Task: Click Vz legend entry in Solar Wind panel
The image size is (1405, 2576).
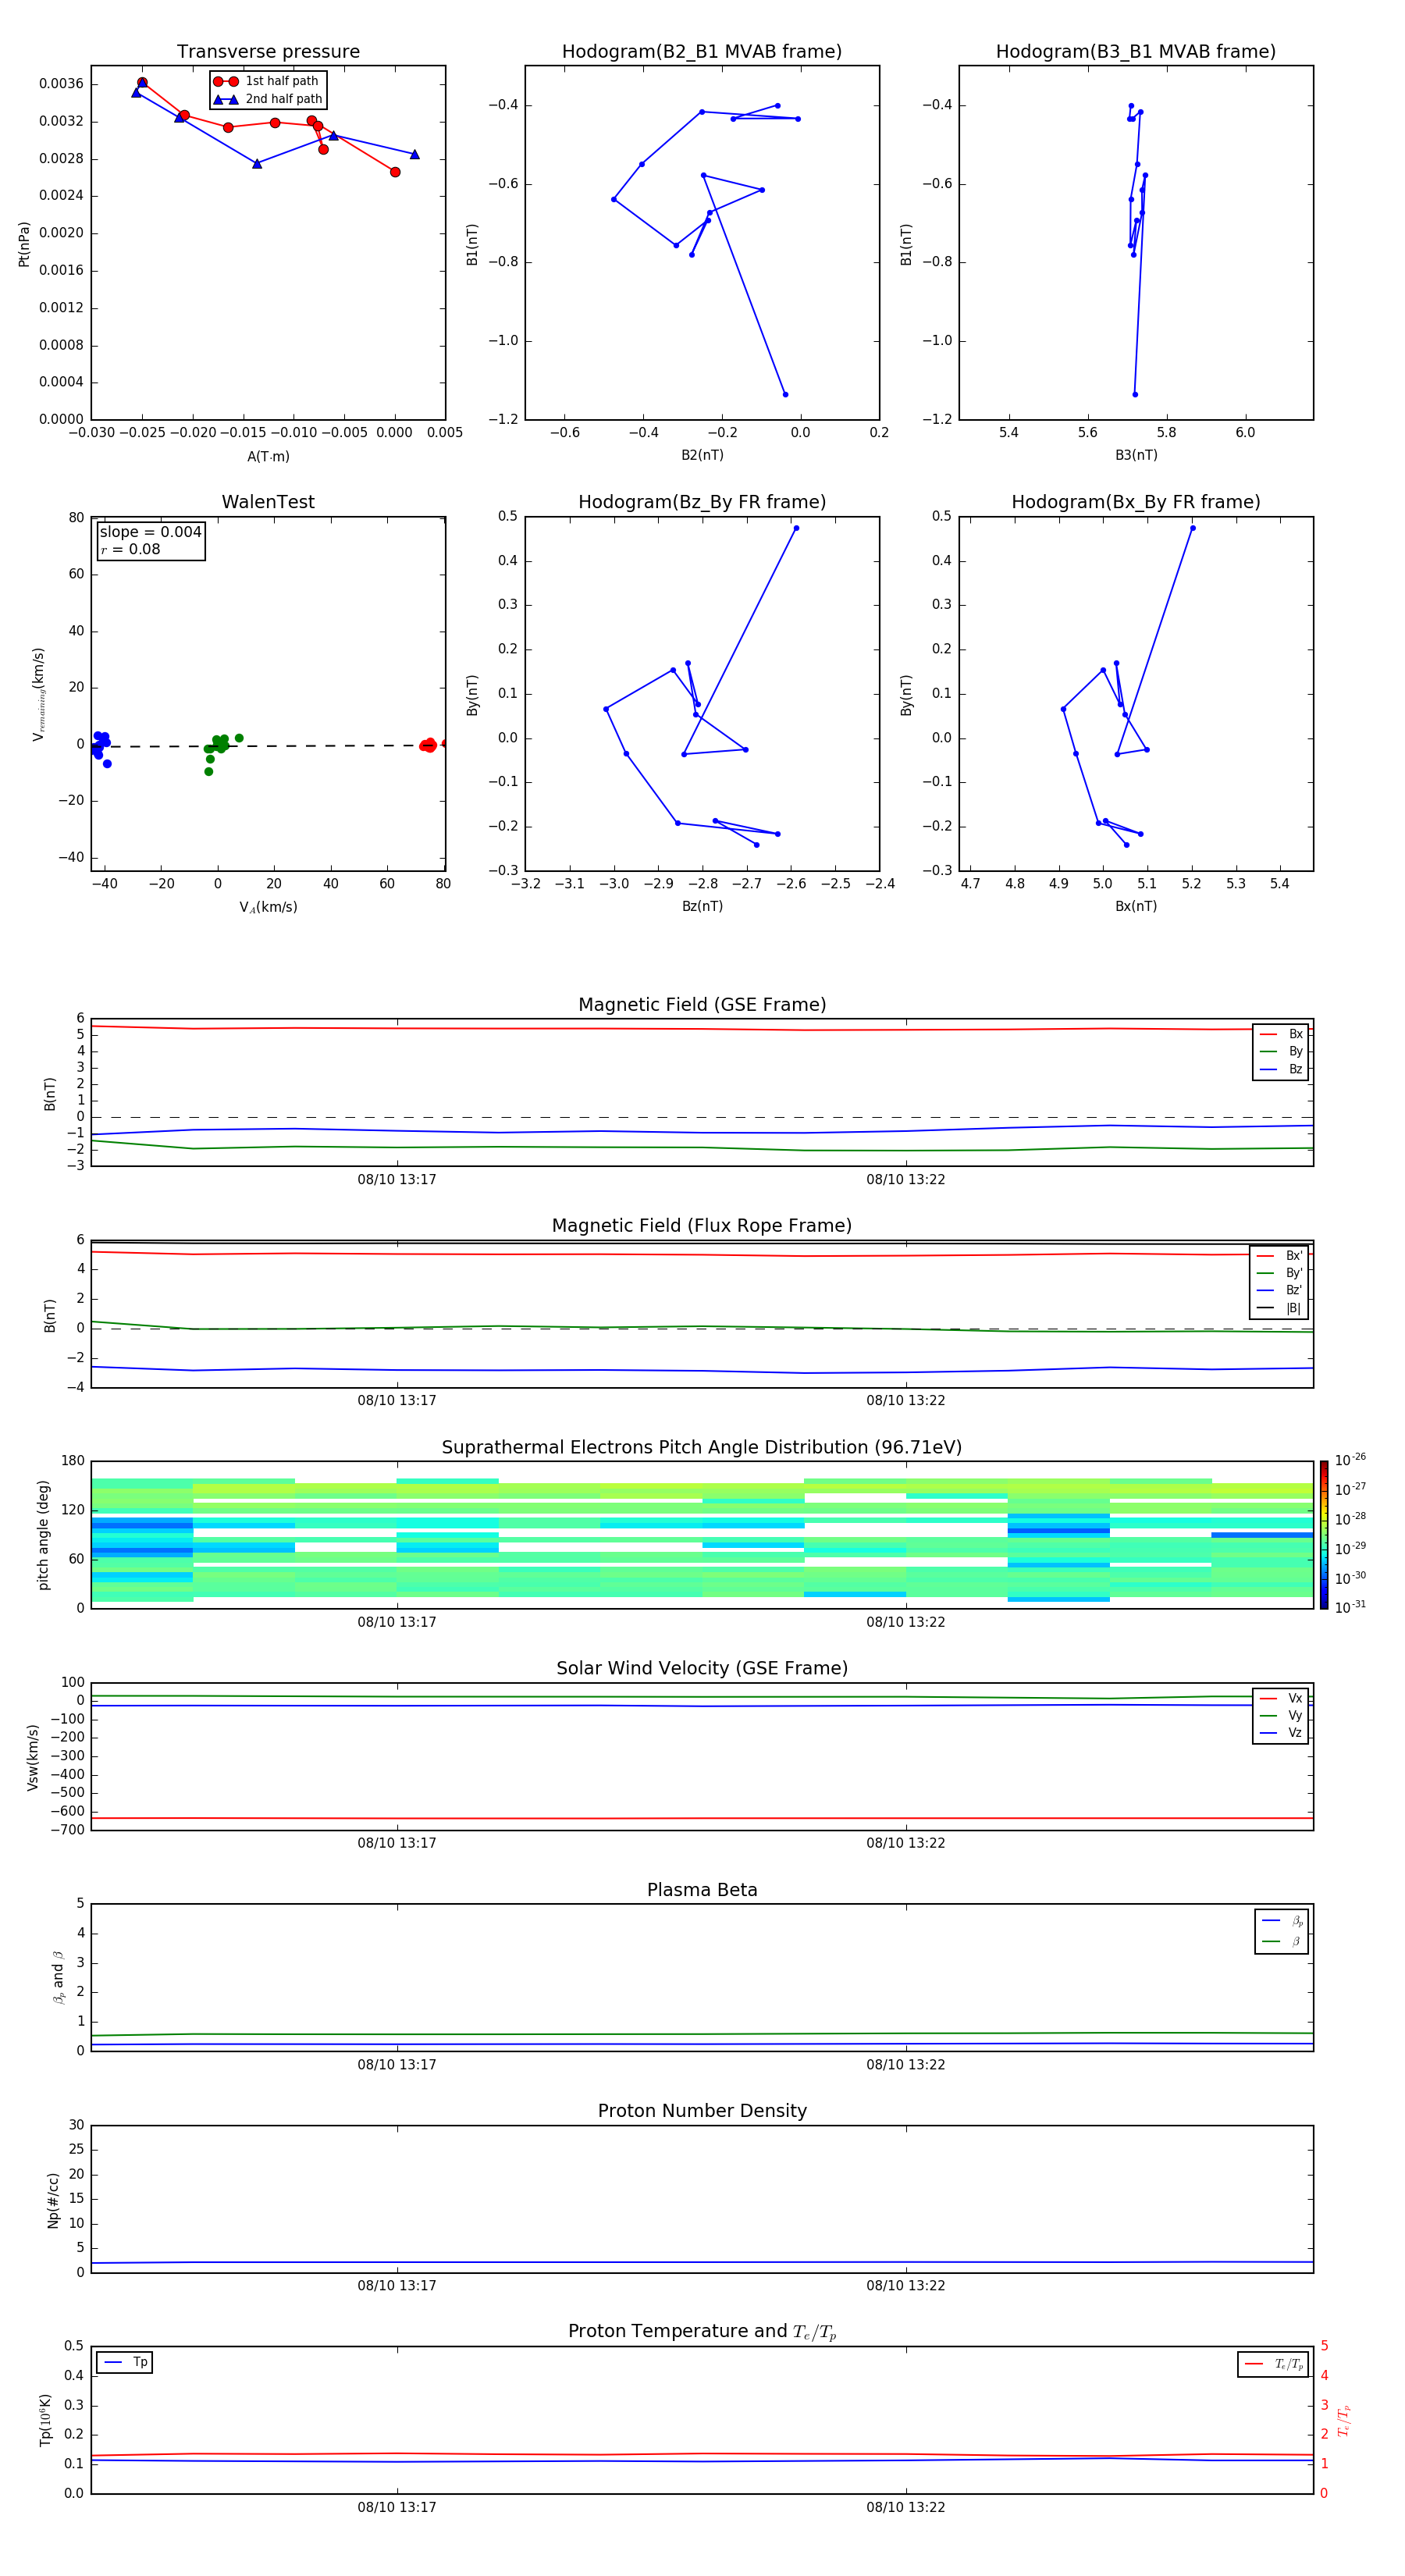Action: pos(1281,1733)
